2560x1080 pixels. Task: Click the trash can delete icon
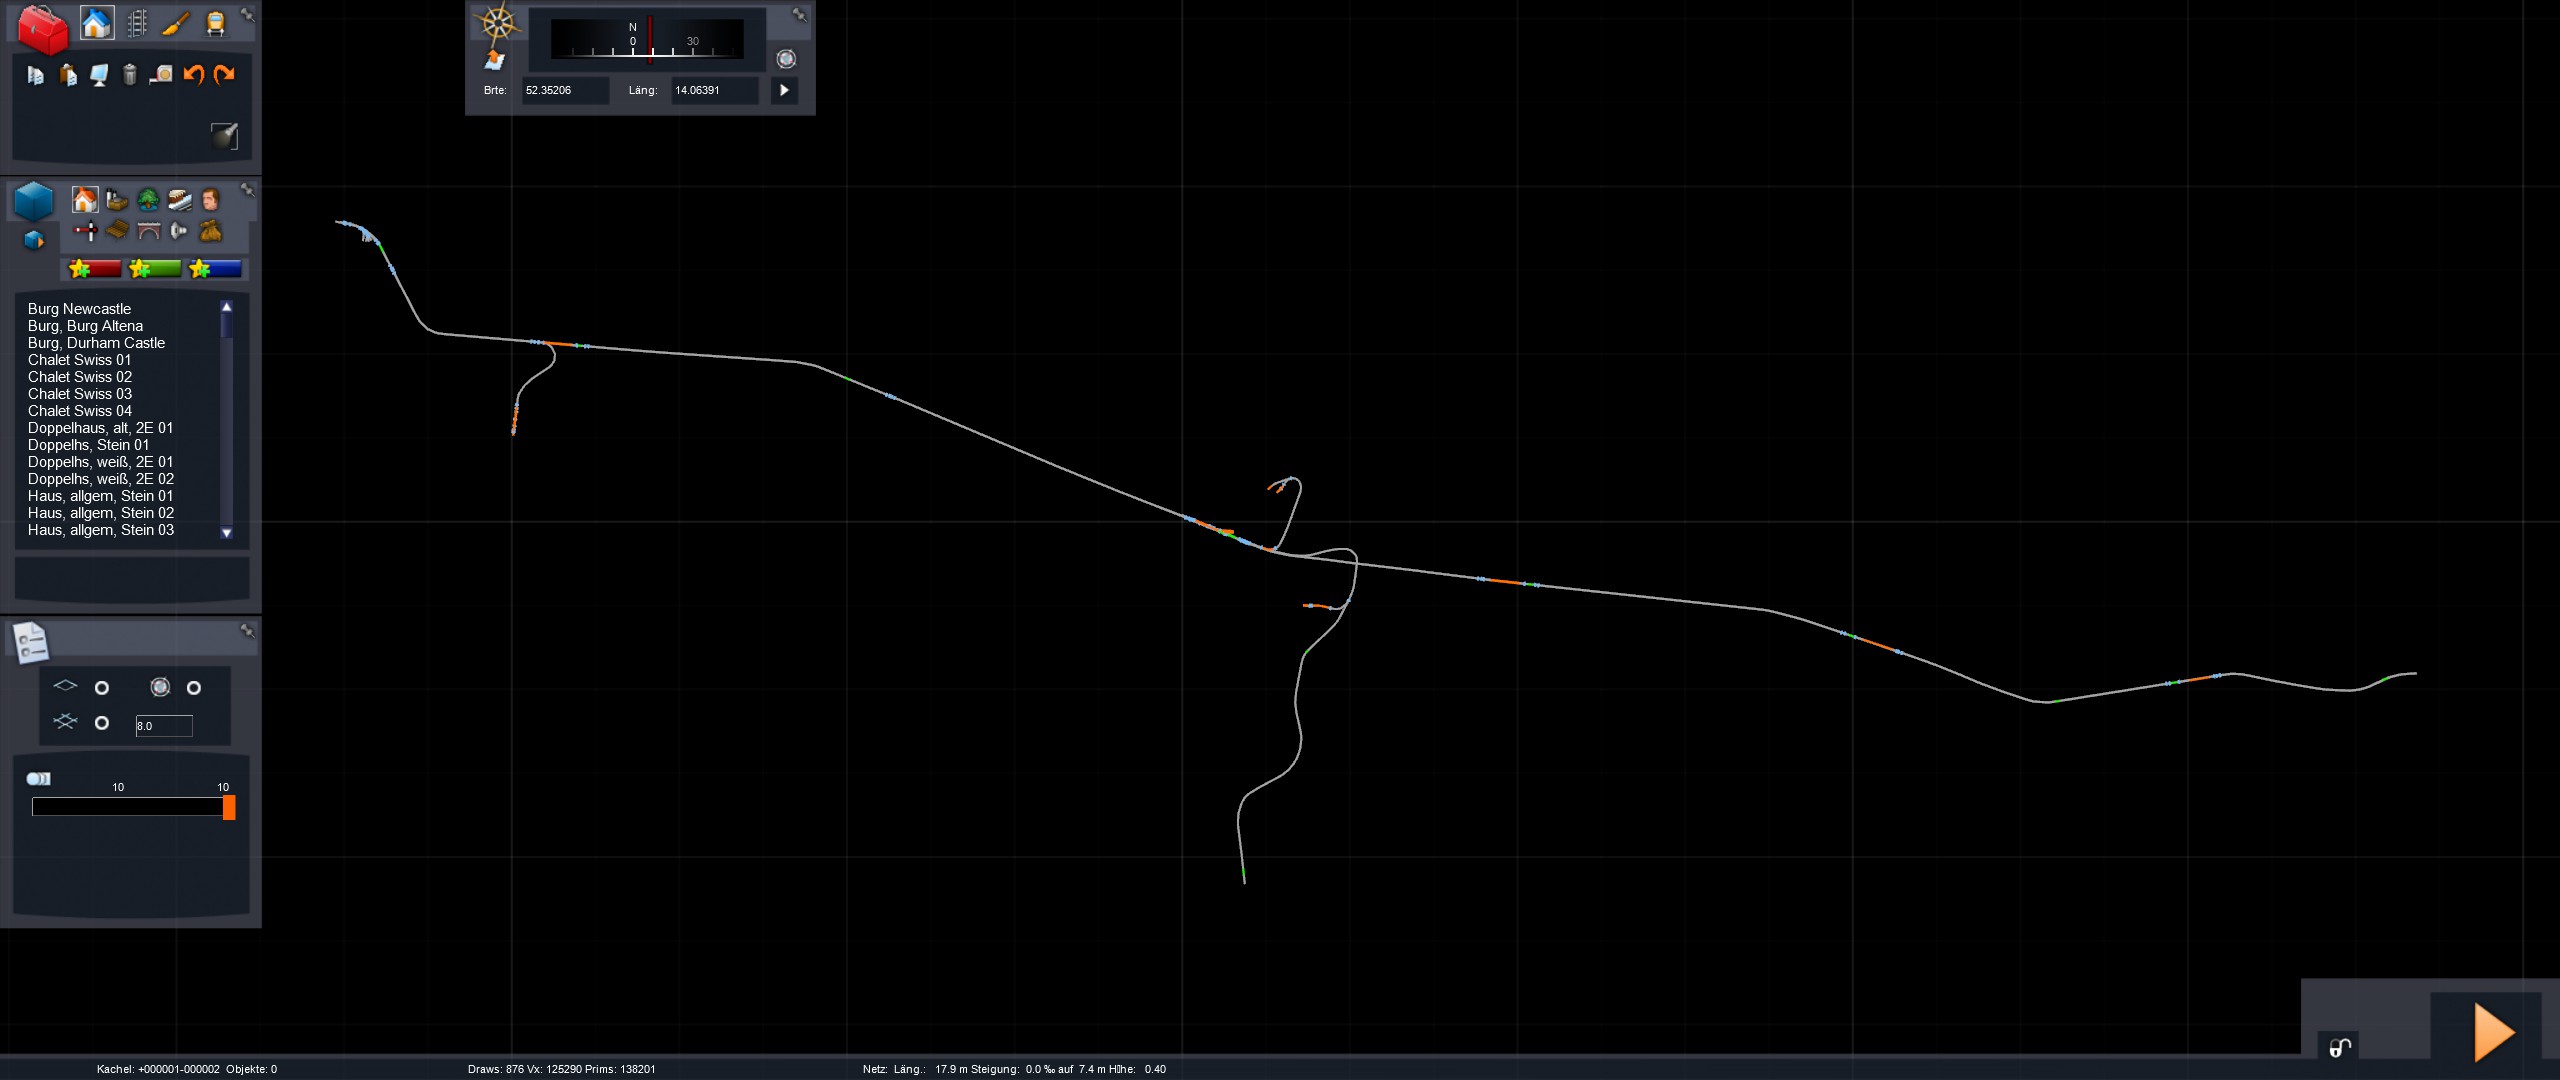point(130,75)
